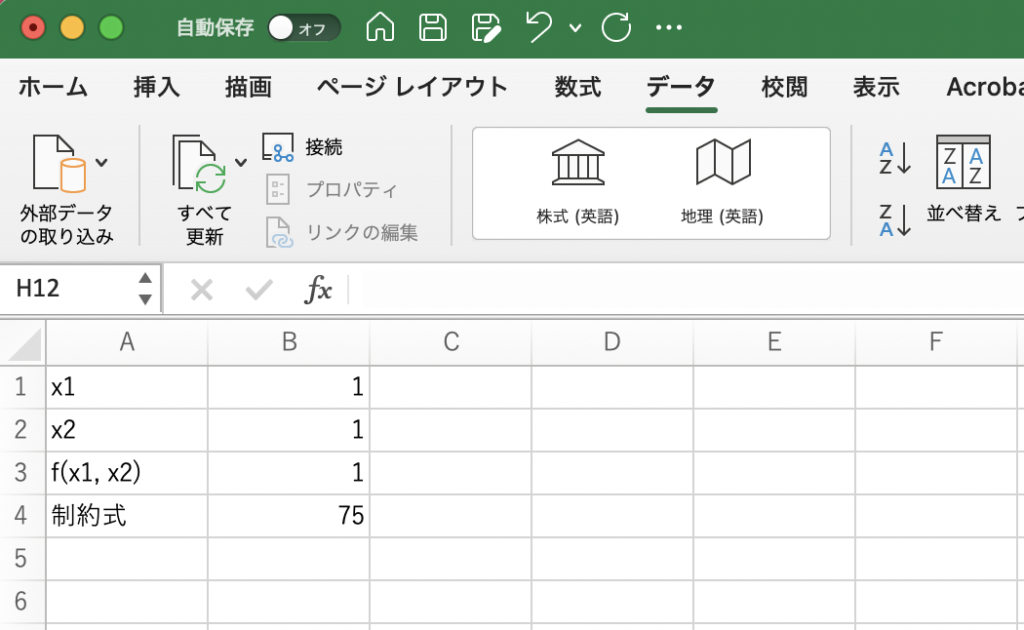Click the リンクの編集 icon
1024x630 pixels.
279,232
